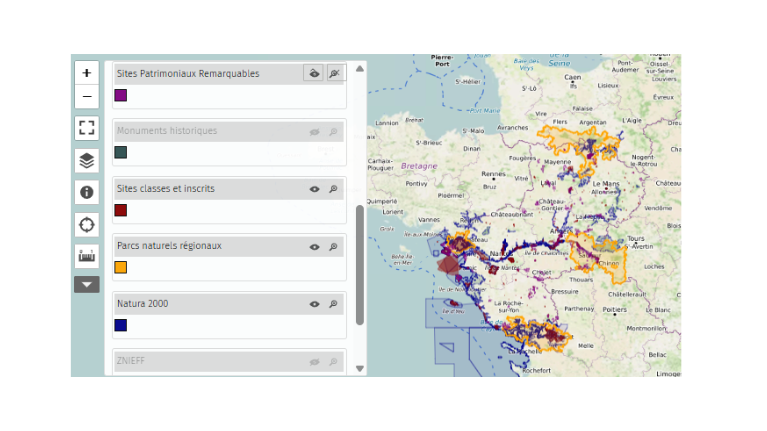Select the Sites Patrimoniaux Remarquables layer title
Image resolution: width=767 pixels, height=431 pixels.
click(x=188, y=74)
